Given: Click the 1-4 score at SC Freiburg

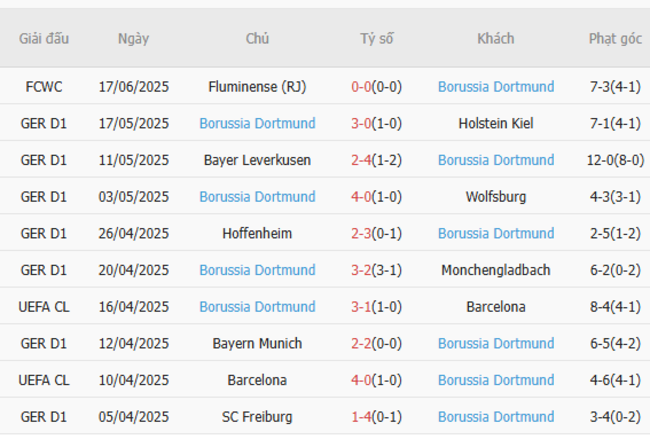Looking at the screenshot, I should [362, 417].
